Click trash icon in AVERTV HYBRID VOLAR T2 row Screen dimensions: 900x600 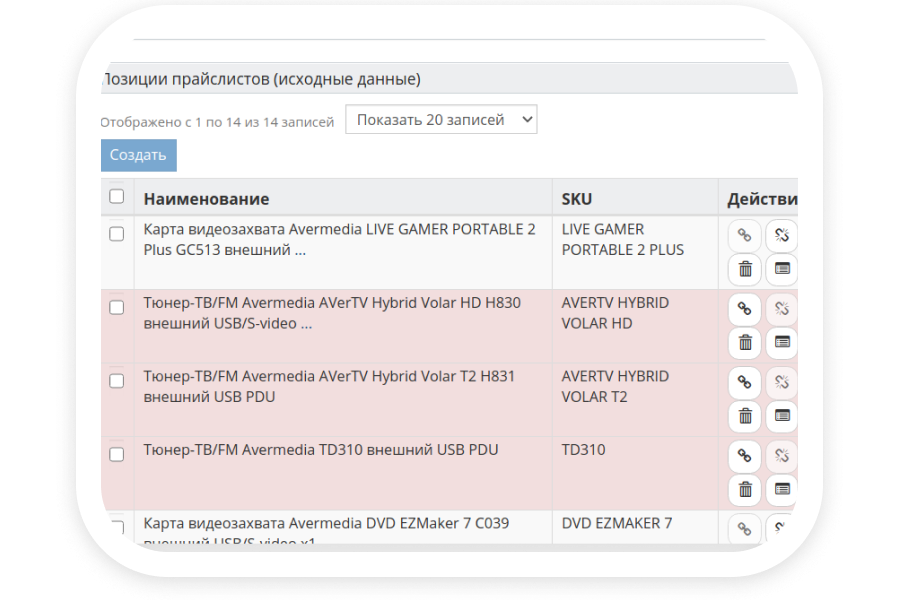744,416
